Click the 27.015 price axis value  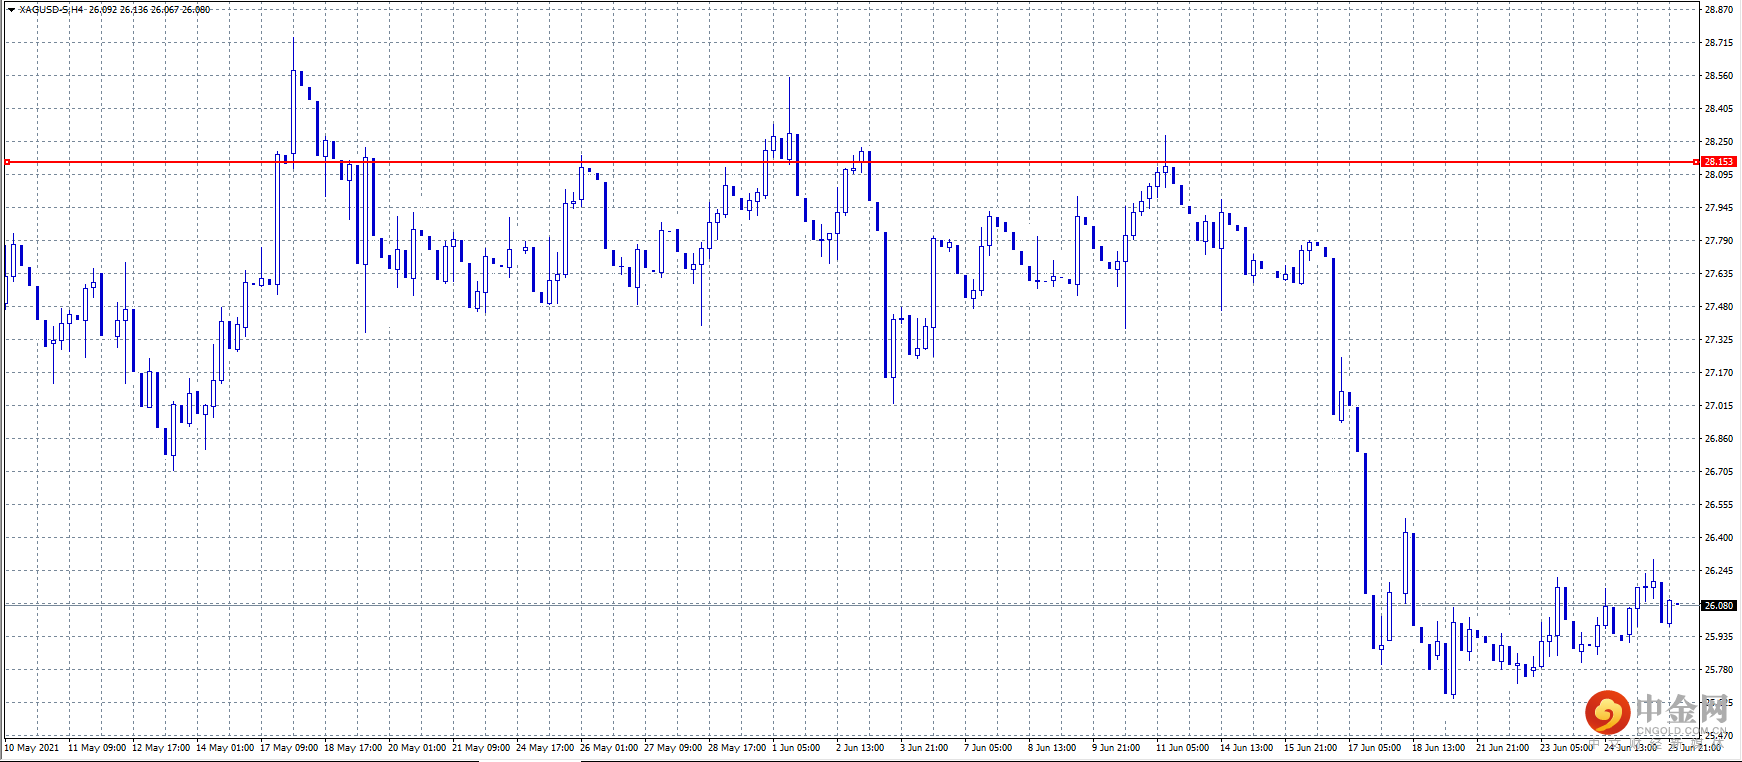1719,405
